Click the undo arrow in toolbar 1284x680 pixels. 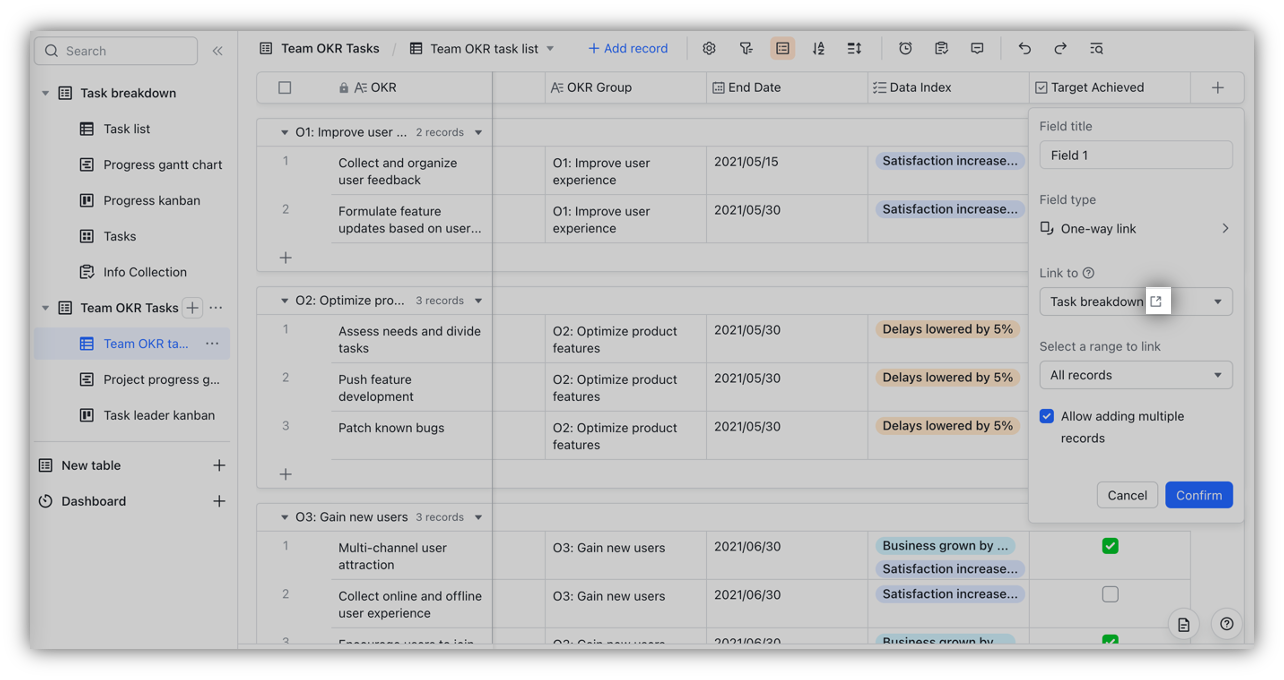[x=1024, y=48]
